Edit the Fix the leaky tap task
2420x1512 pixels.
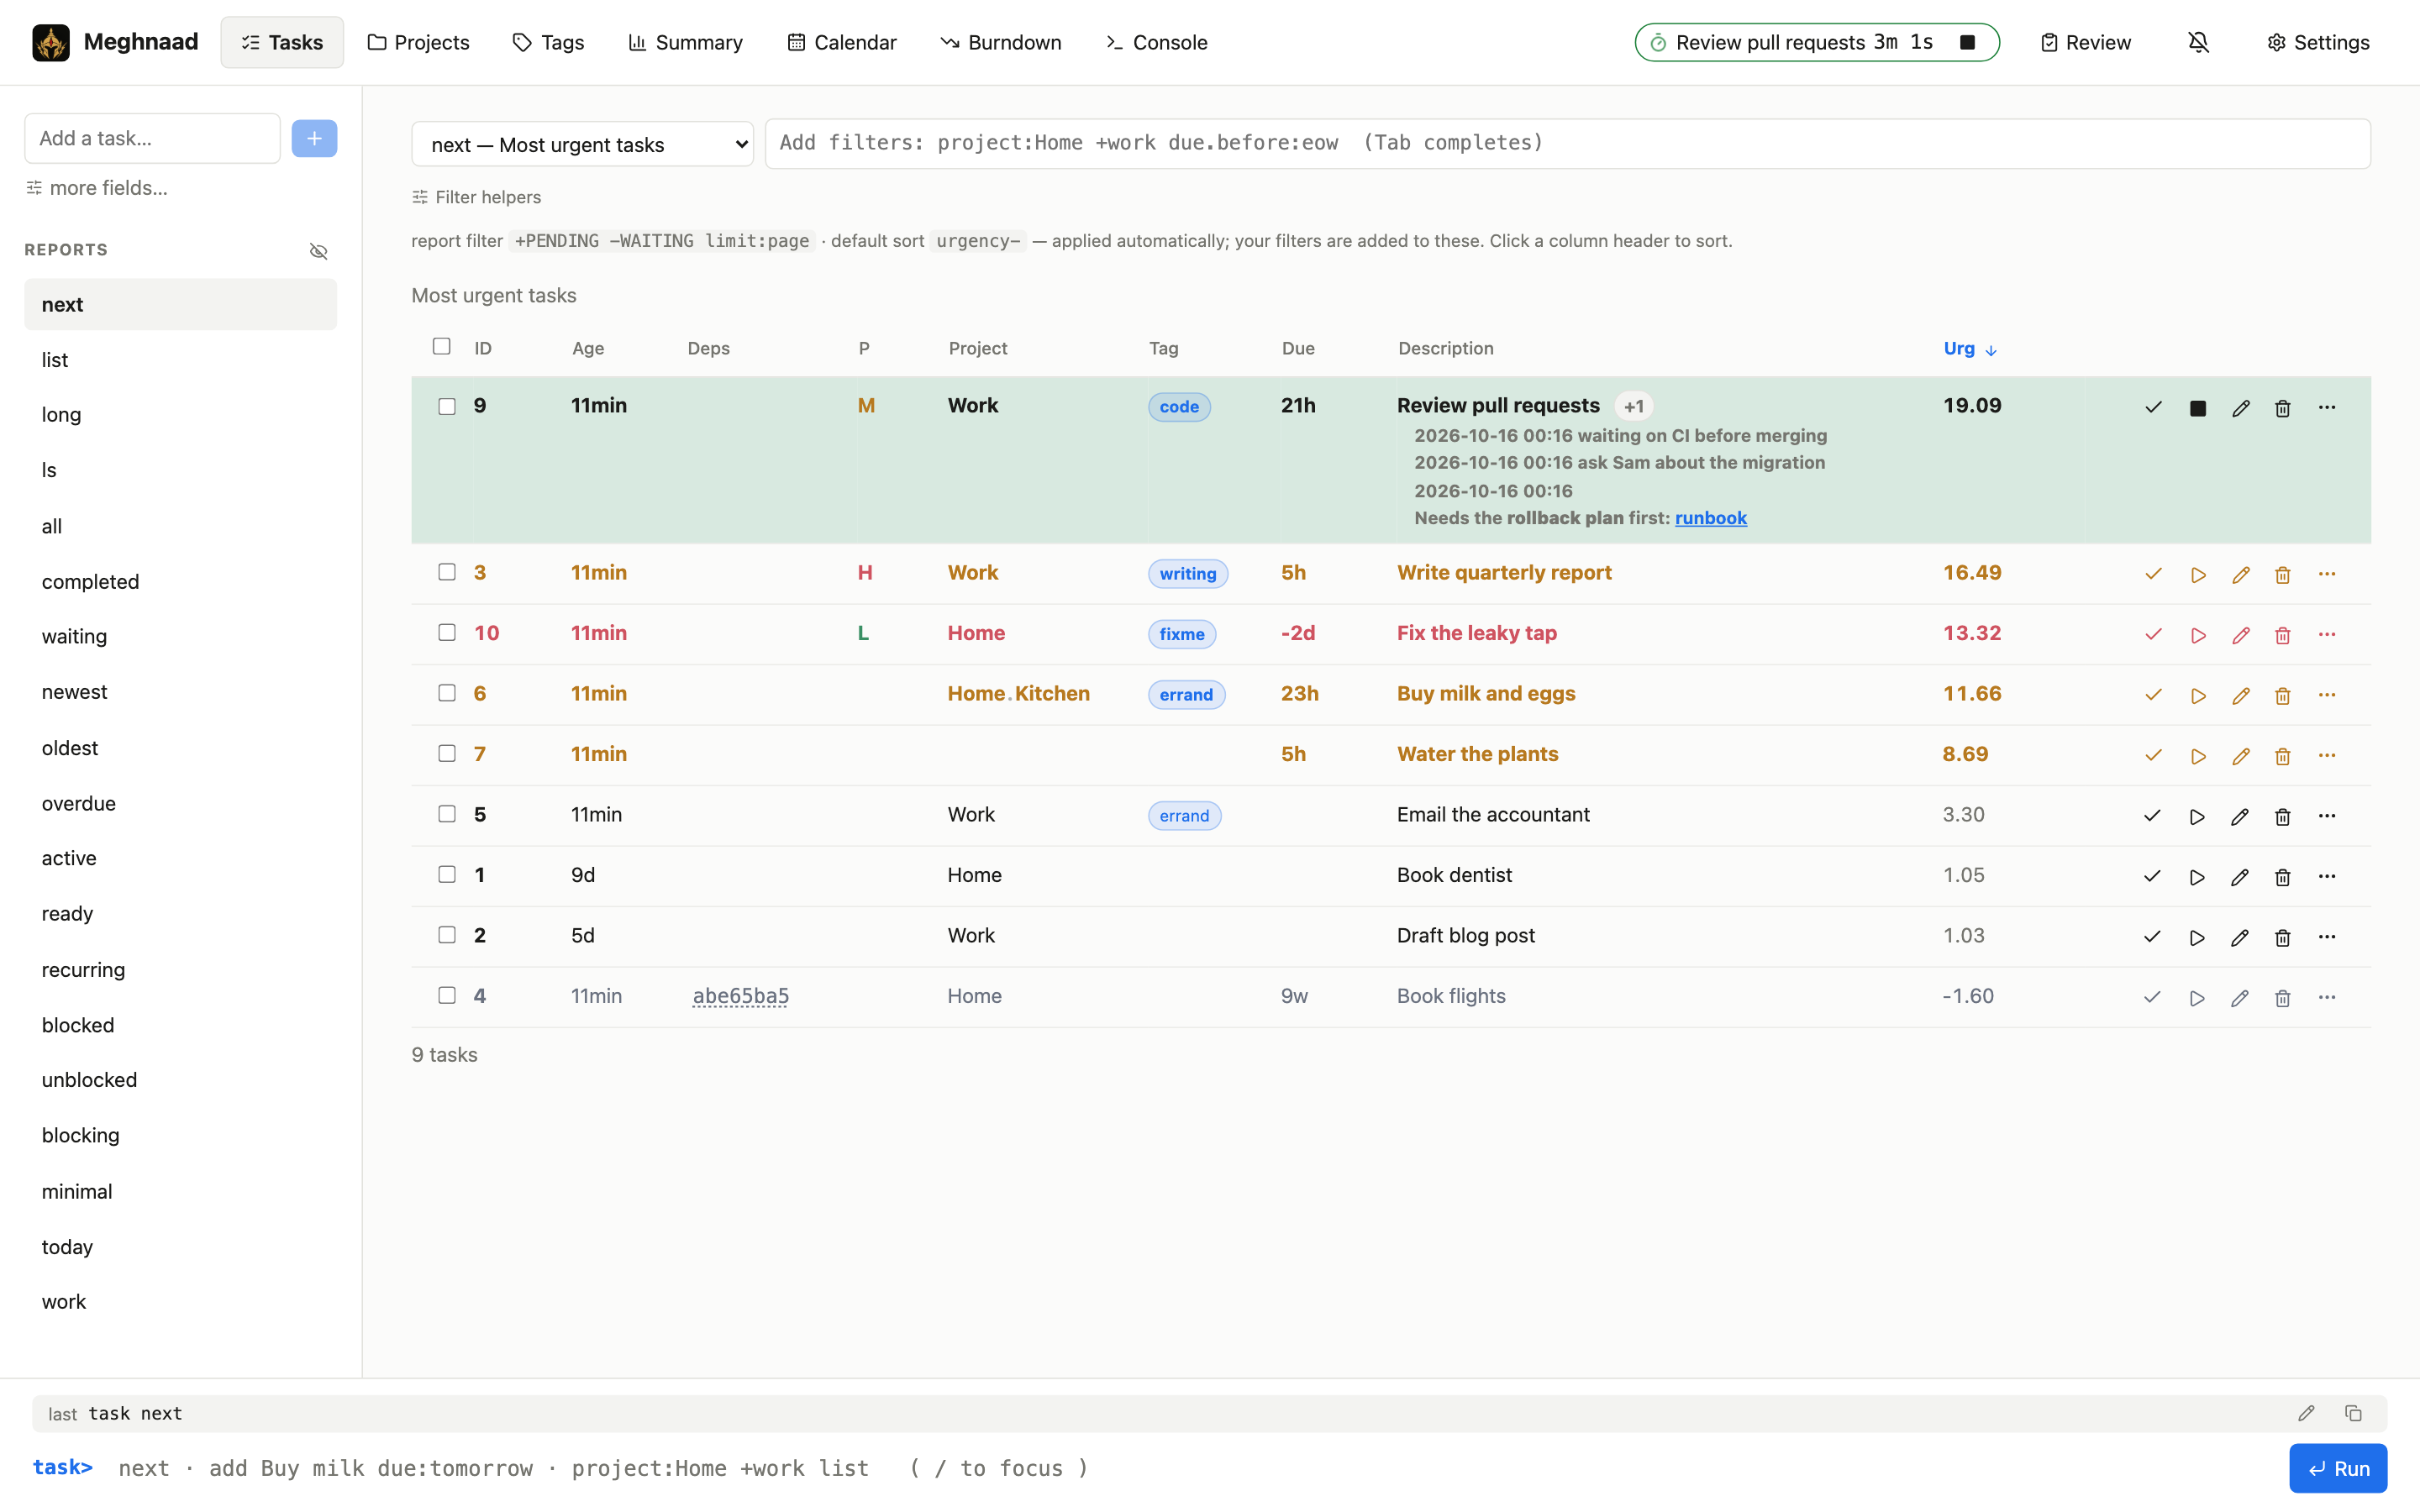(x=2240, y=635)
